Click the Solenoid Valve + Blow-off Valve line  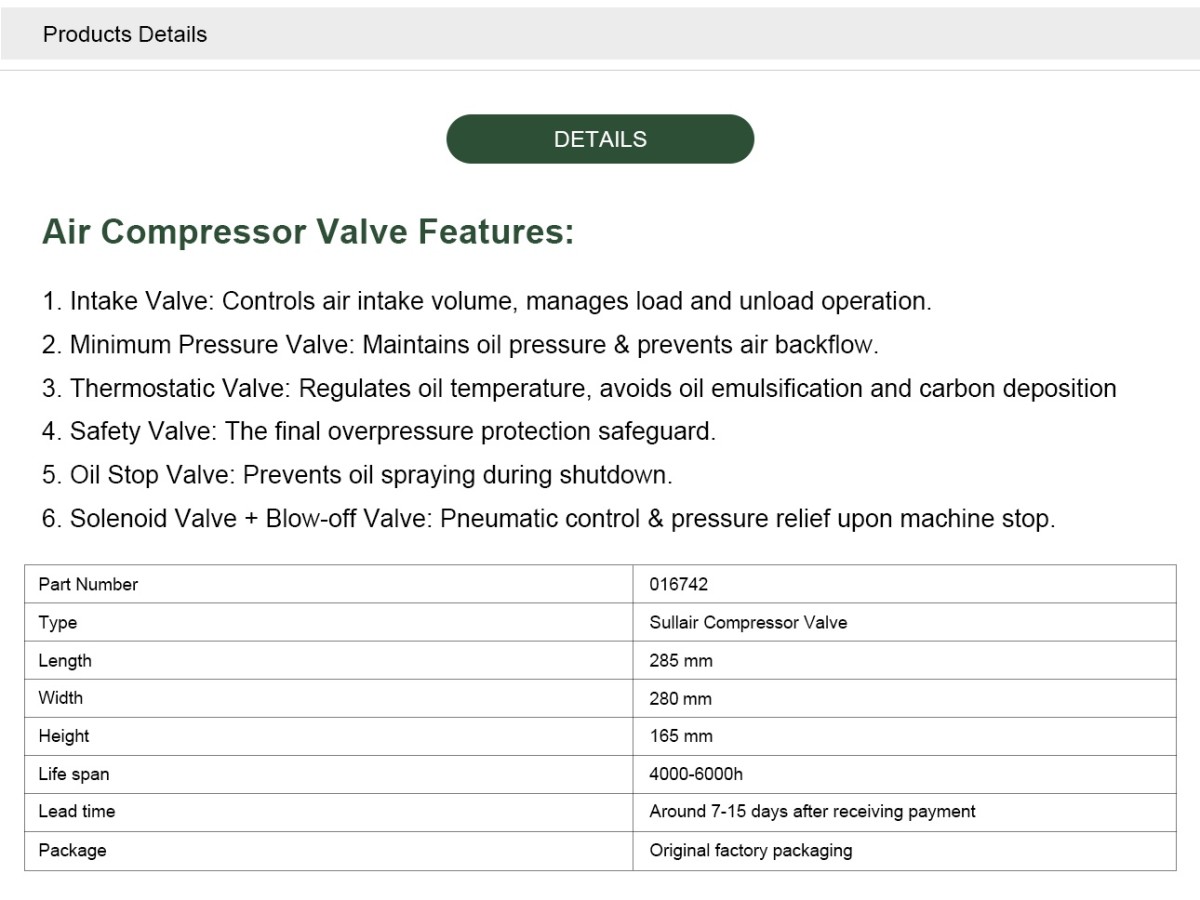(549, 519)
